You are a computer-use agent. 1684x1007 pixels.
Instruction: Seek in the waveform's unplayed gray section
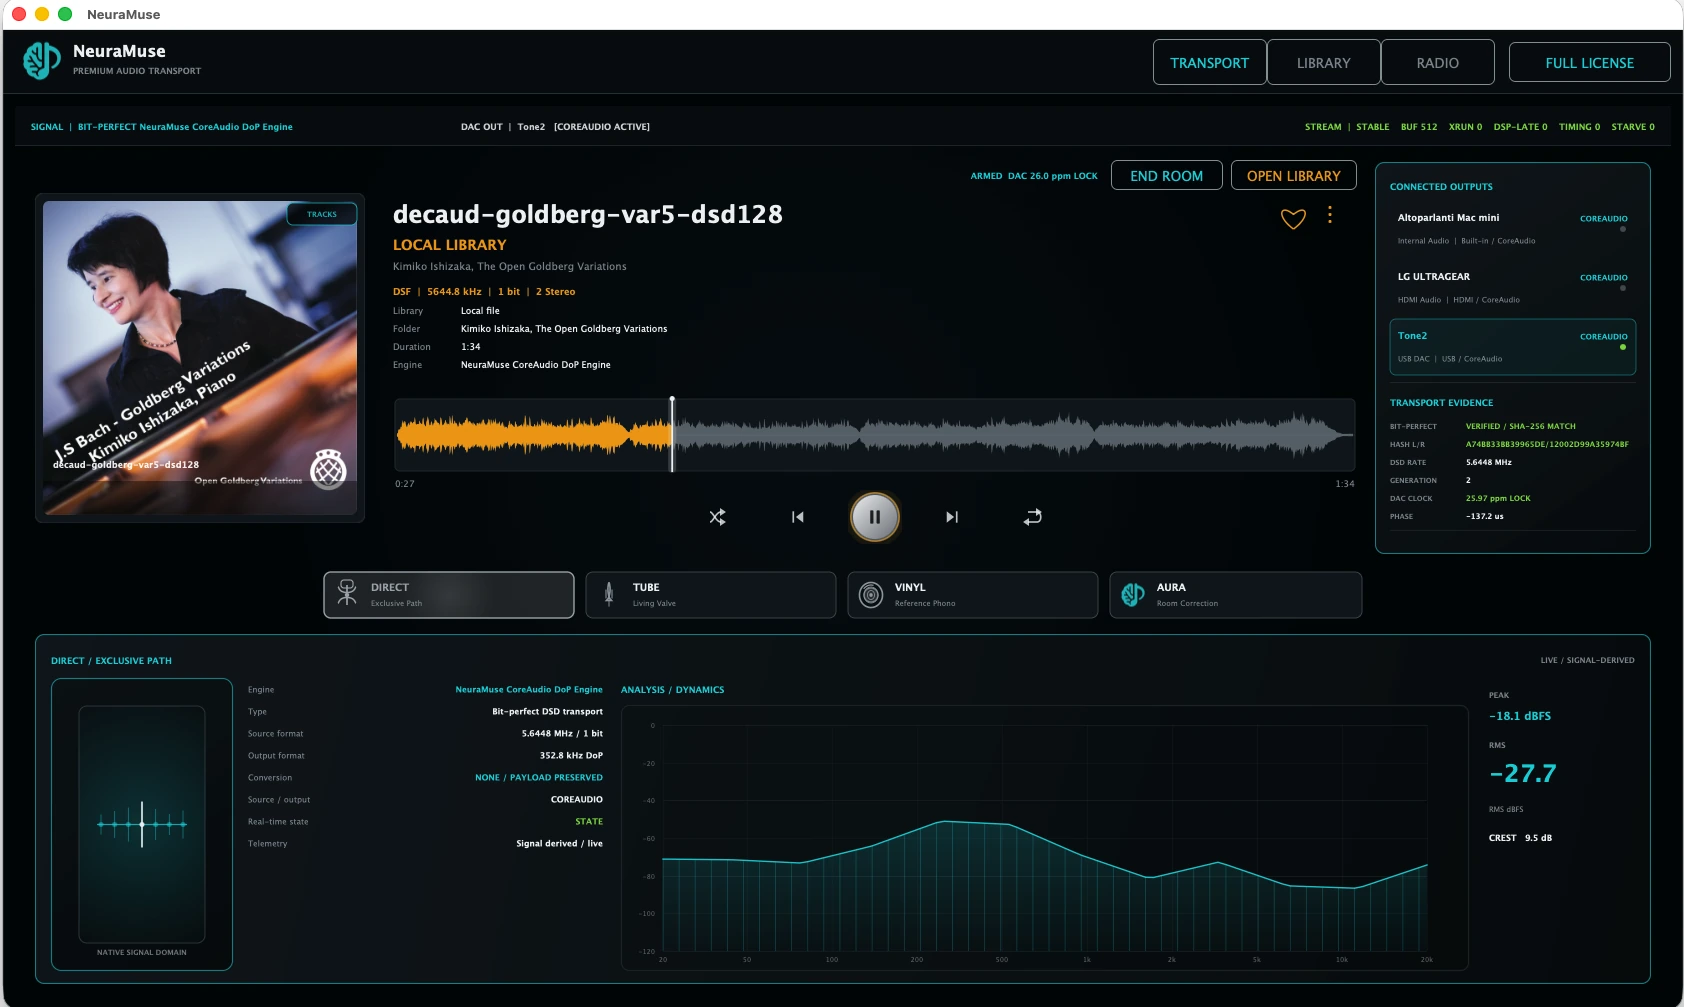(x=1013, y=435)
